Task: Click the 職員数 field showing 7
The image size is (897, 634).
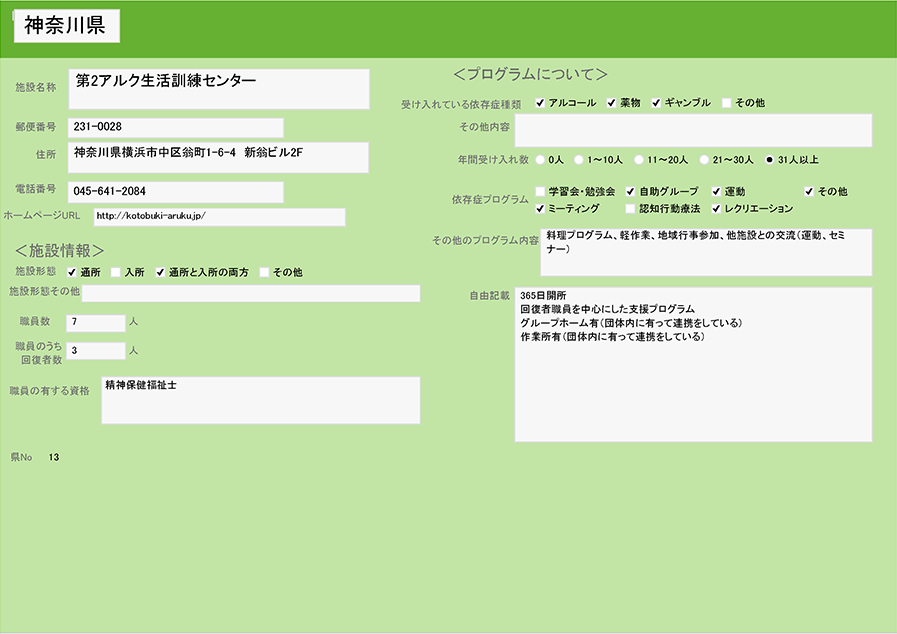Action: 95,322
